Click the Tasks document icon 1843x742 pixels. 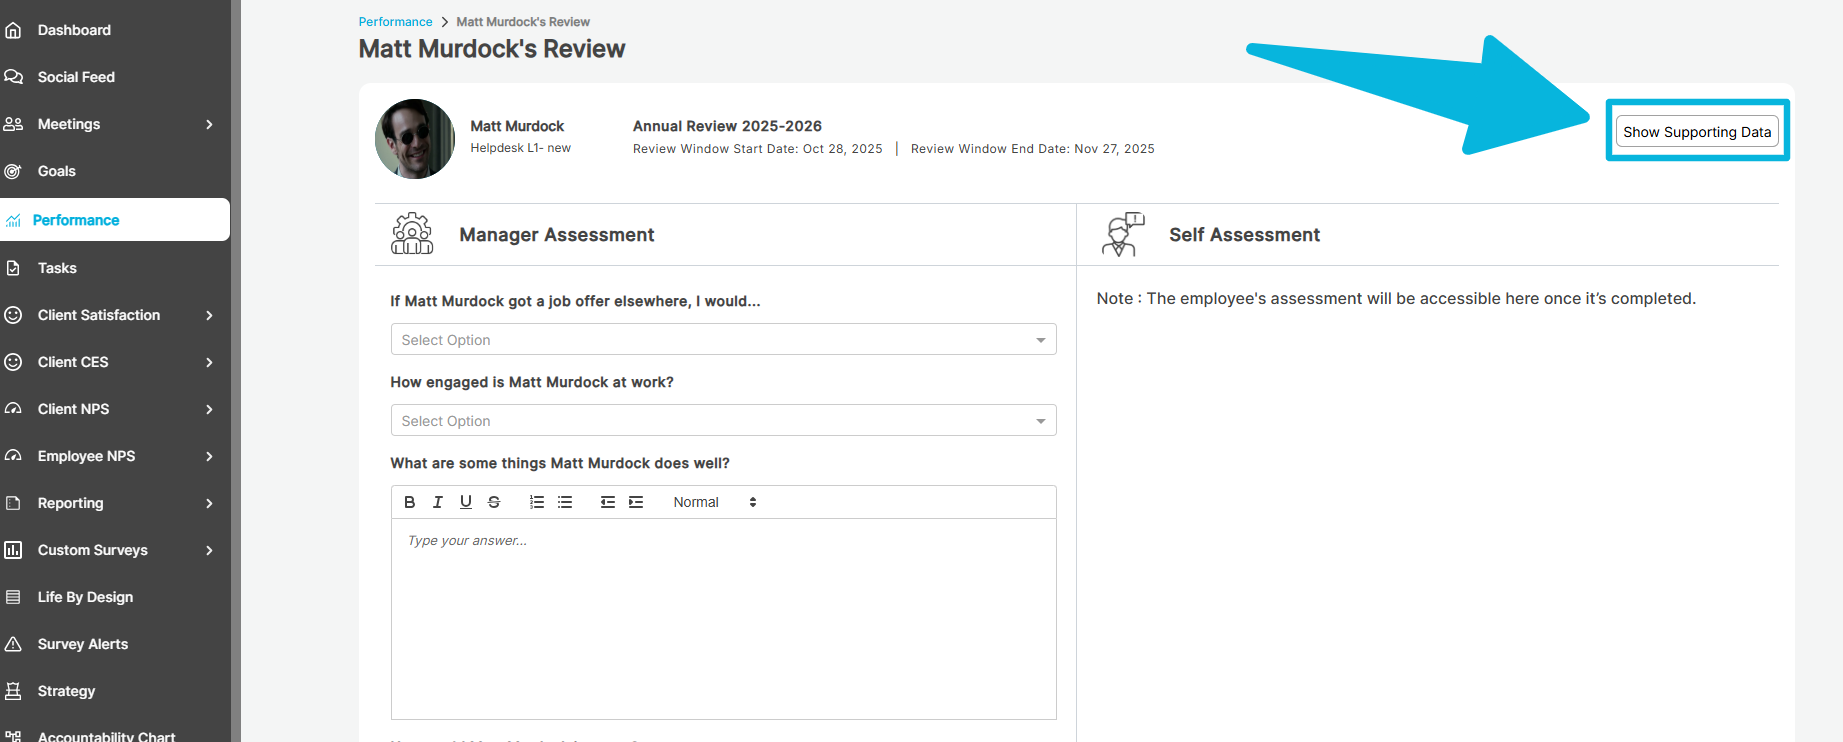coord(13,268)
